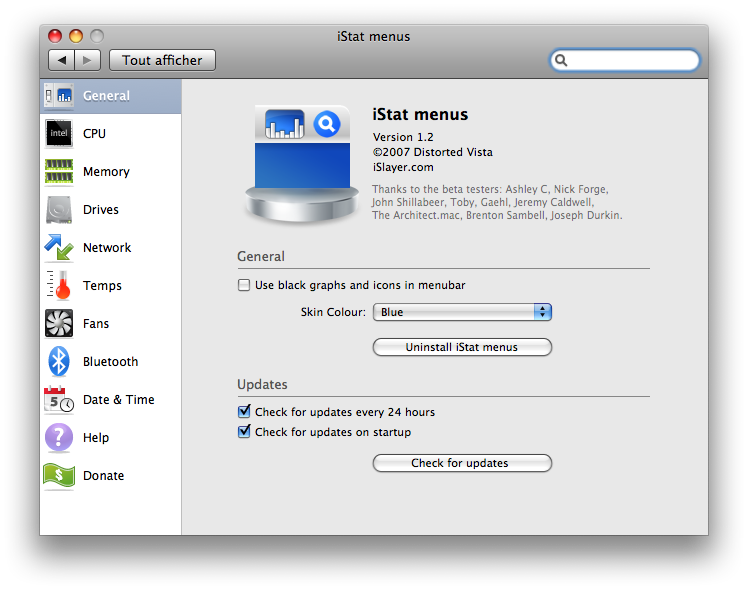Open the Fans pane label

(x=96, y=323)
